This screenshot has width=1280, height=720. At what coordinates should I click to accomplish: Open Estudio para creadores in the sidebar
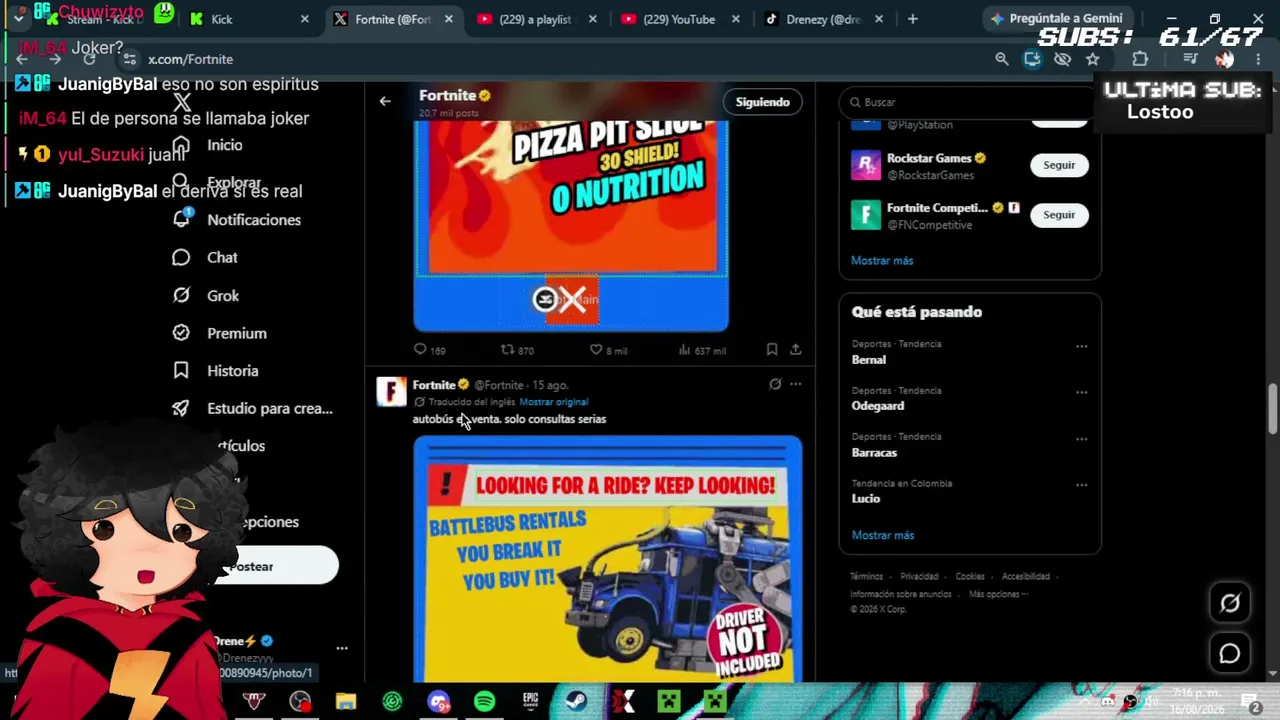tap(253, 408)
